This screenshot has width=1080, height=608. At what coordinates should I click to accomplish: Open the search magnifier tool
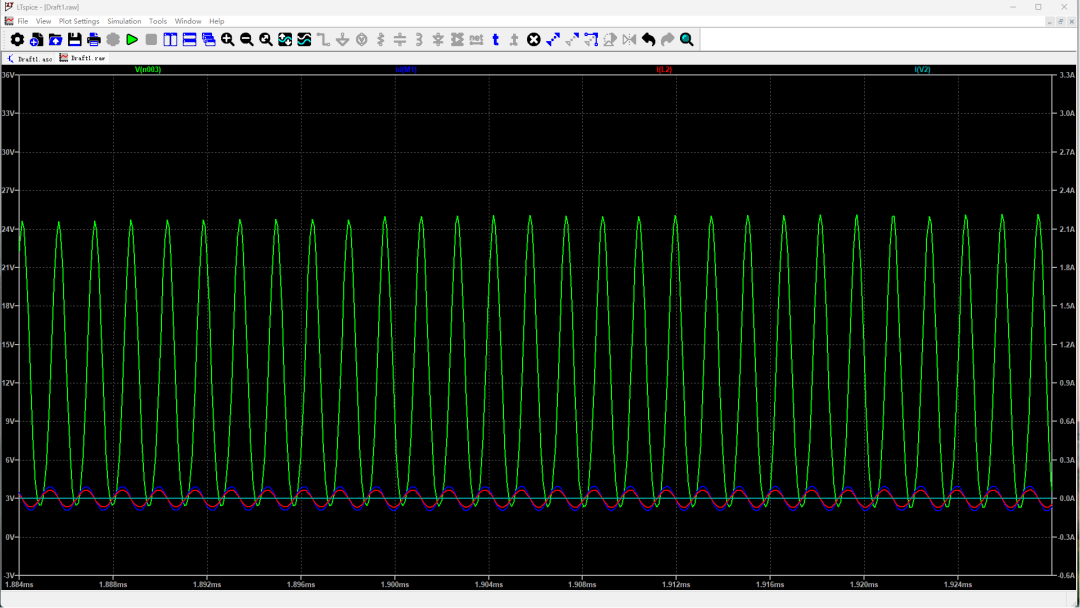click(687, 40)
